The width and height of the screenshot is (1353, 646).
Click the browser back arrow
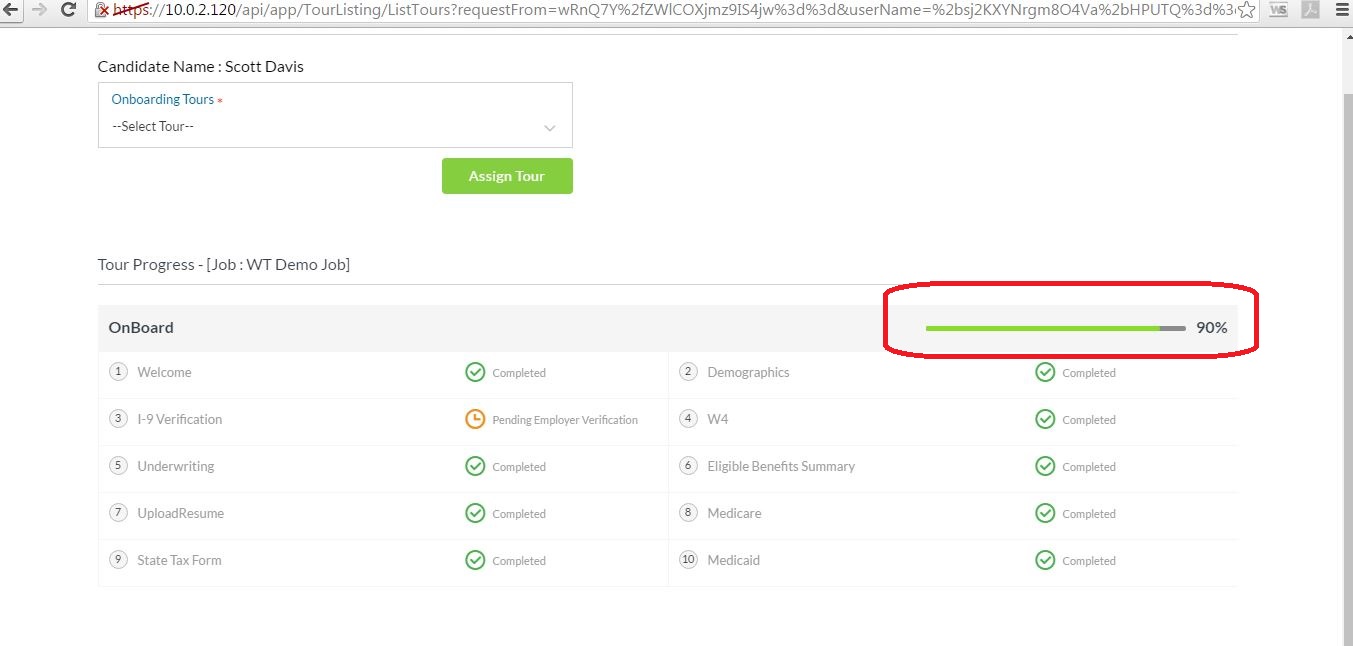pos(12,10)
